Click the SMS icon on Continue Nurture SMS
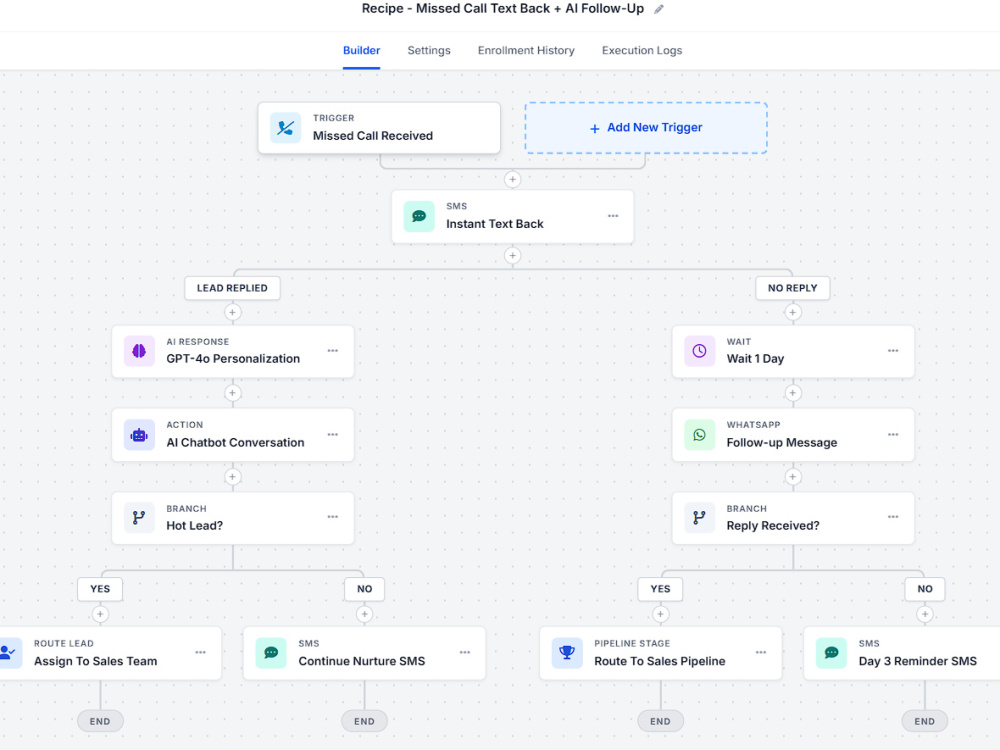 [x=271, y=653]
